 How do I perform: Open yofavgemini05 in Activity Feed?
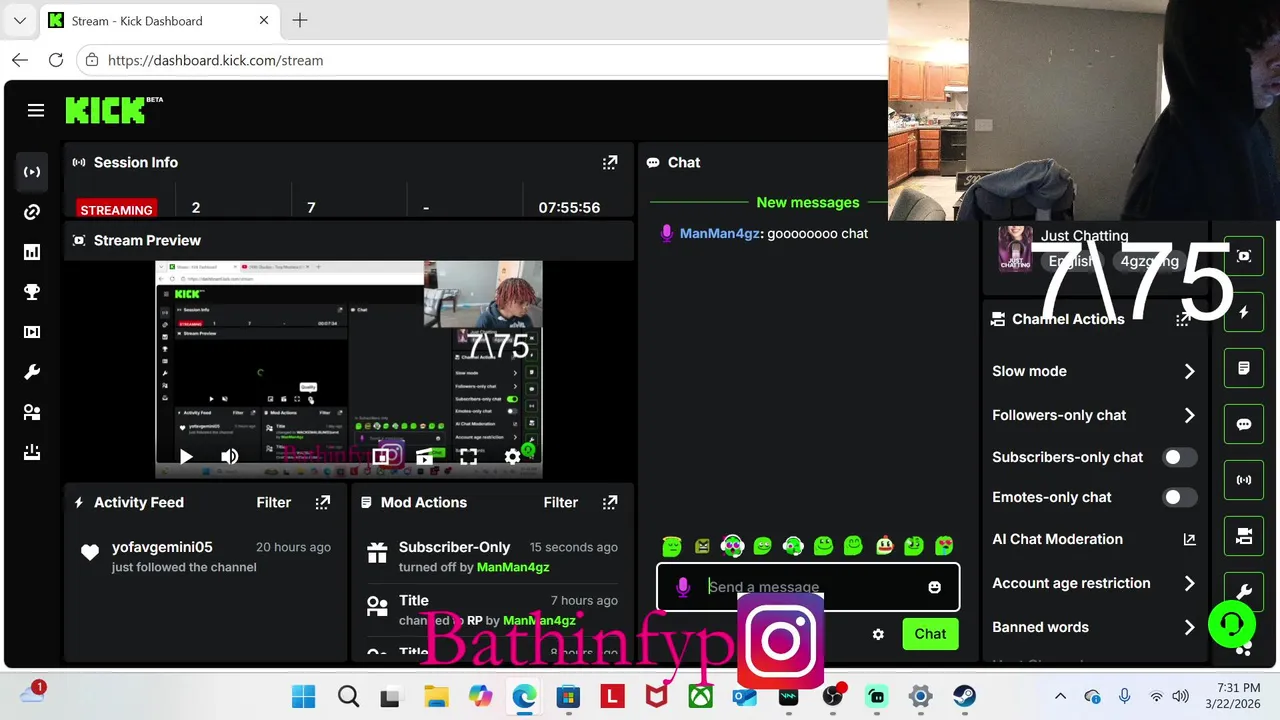pos(162,547)
